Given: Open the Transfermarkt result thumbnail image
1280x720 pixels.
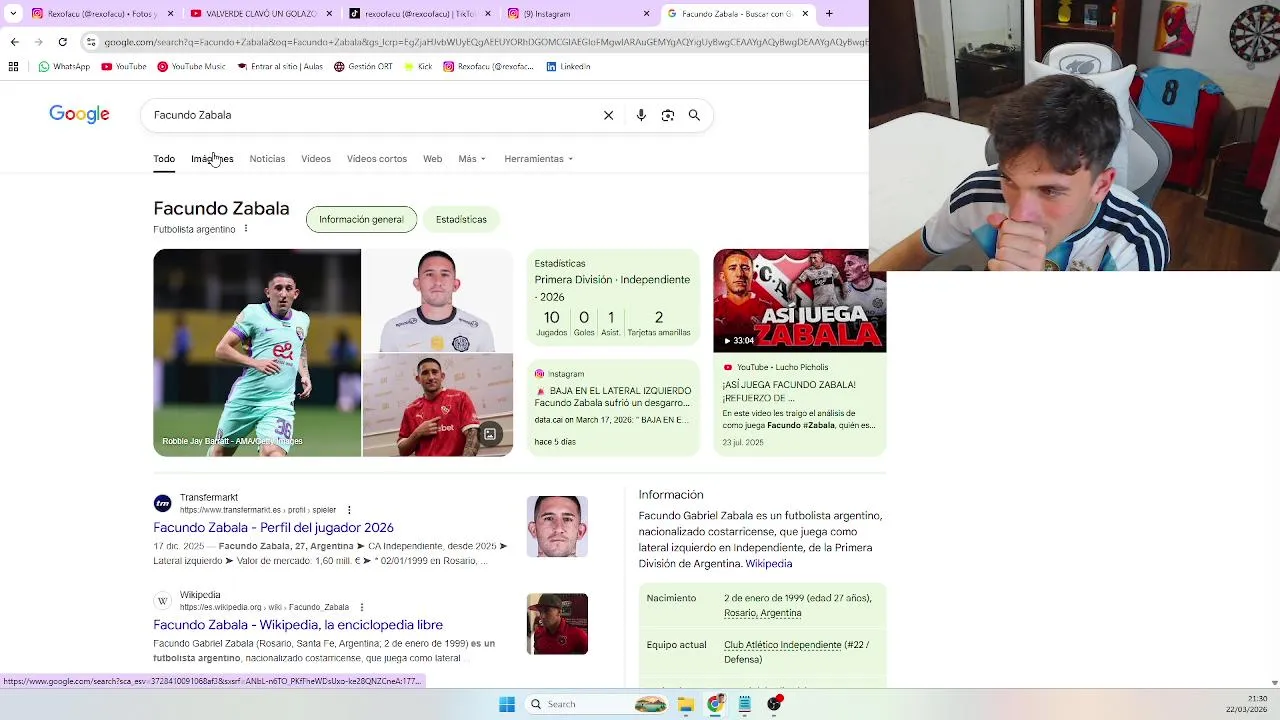Looking at the screenshot, I should tap(557, 526).
